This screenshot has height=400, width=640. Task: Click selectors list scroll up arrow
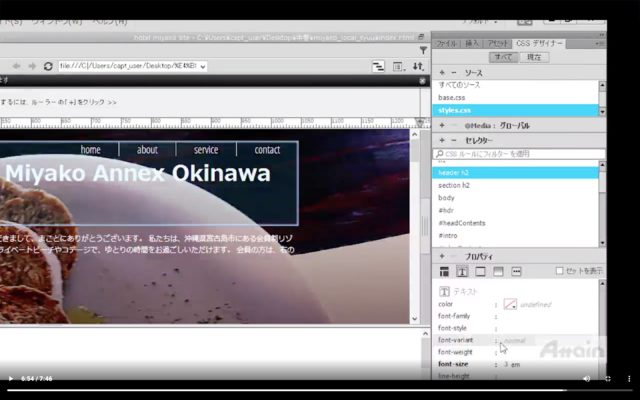click(602, 165)
